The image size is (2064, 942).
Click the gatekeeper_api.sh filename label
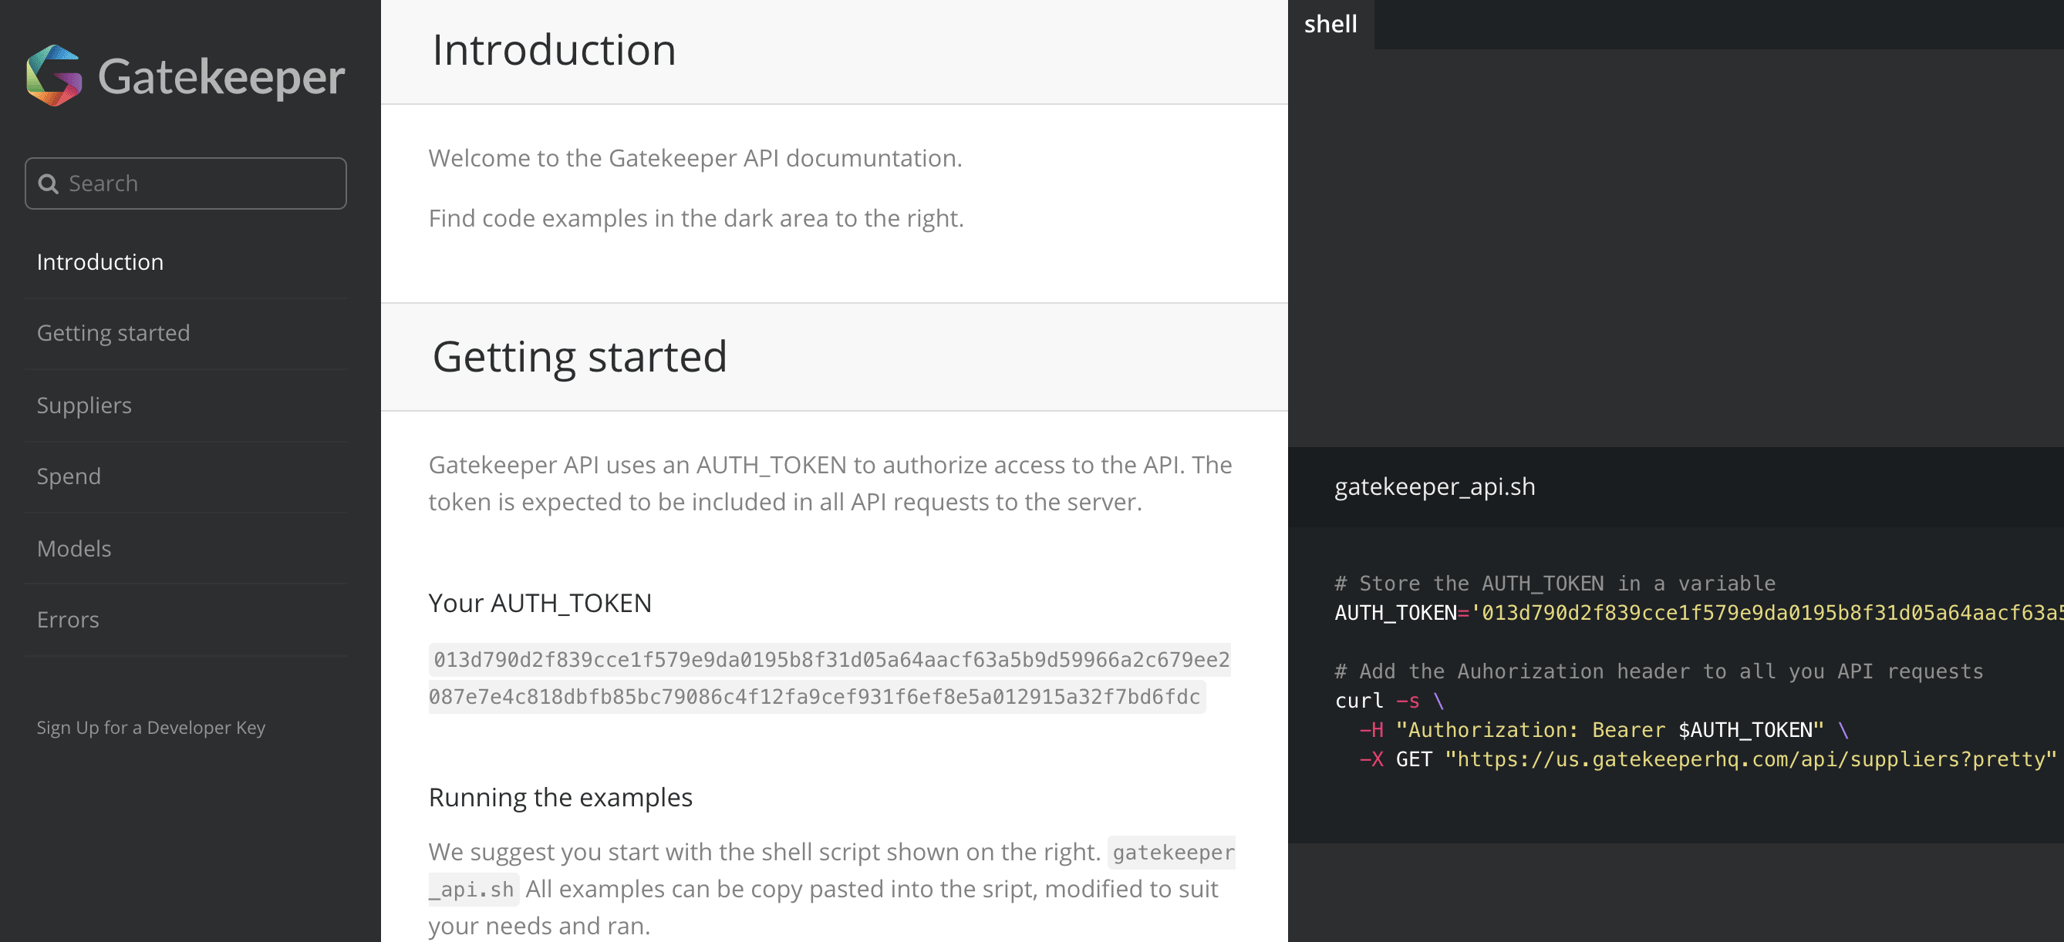(x=1434, y=487)
